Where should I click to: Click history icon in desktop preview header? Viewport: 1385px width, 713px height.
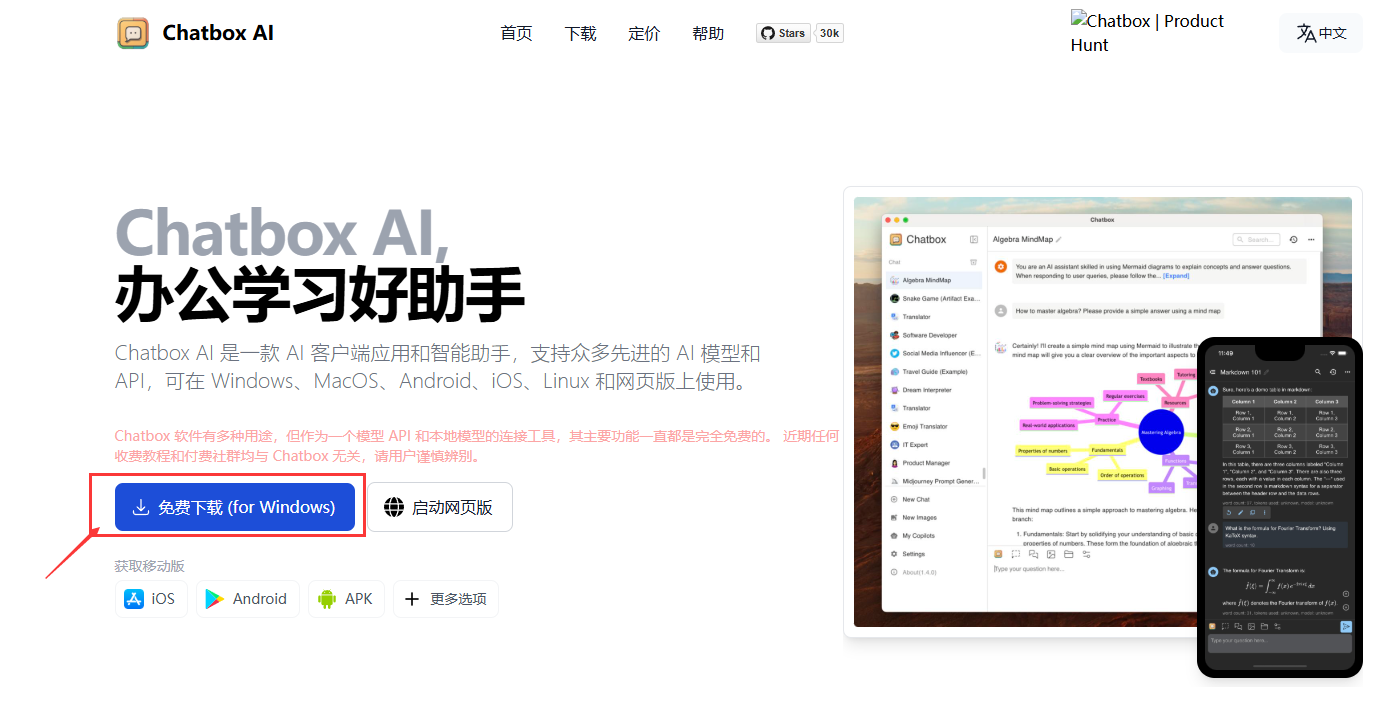(1294, 240)
